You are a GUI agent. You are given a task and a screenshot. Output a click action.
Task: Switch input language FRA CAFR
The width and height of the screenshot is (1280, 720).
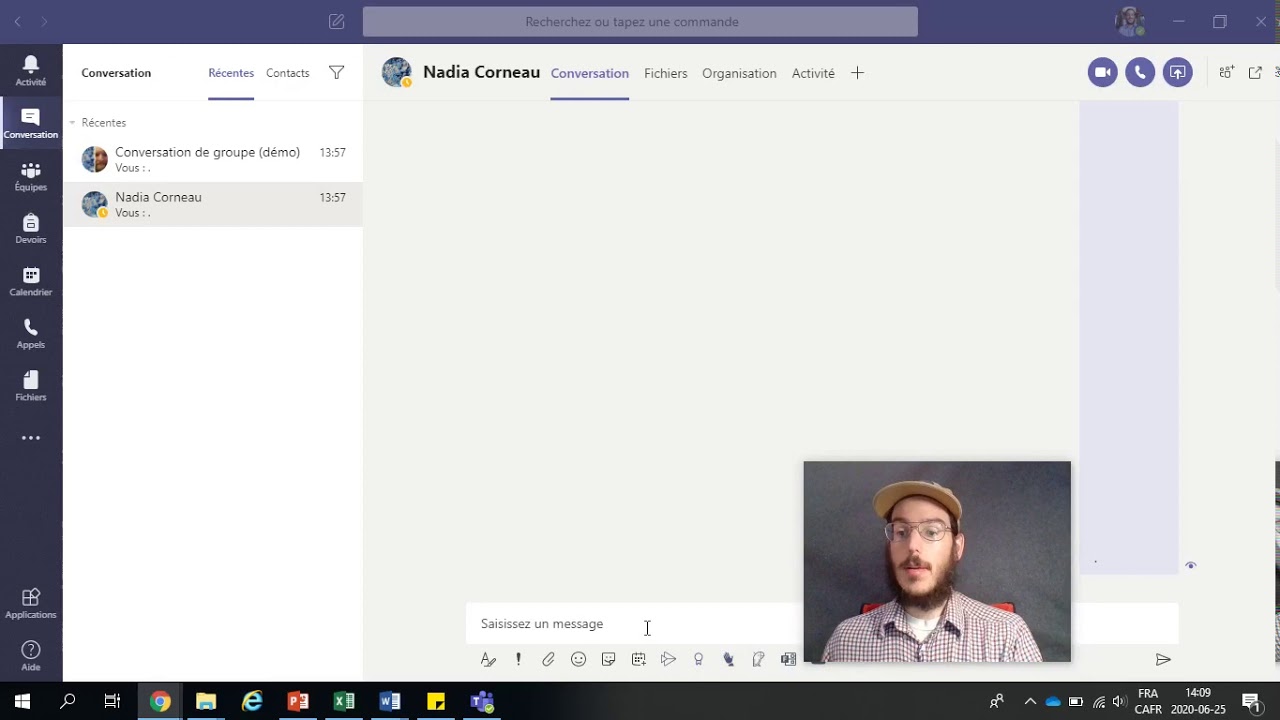[x=1148, y=701]
